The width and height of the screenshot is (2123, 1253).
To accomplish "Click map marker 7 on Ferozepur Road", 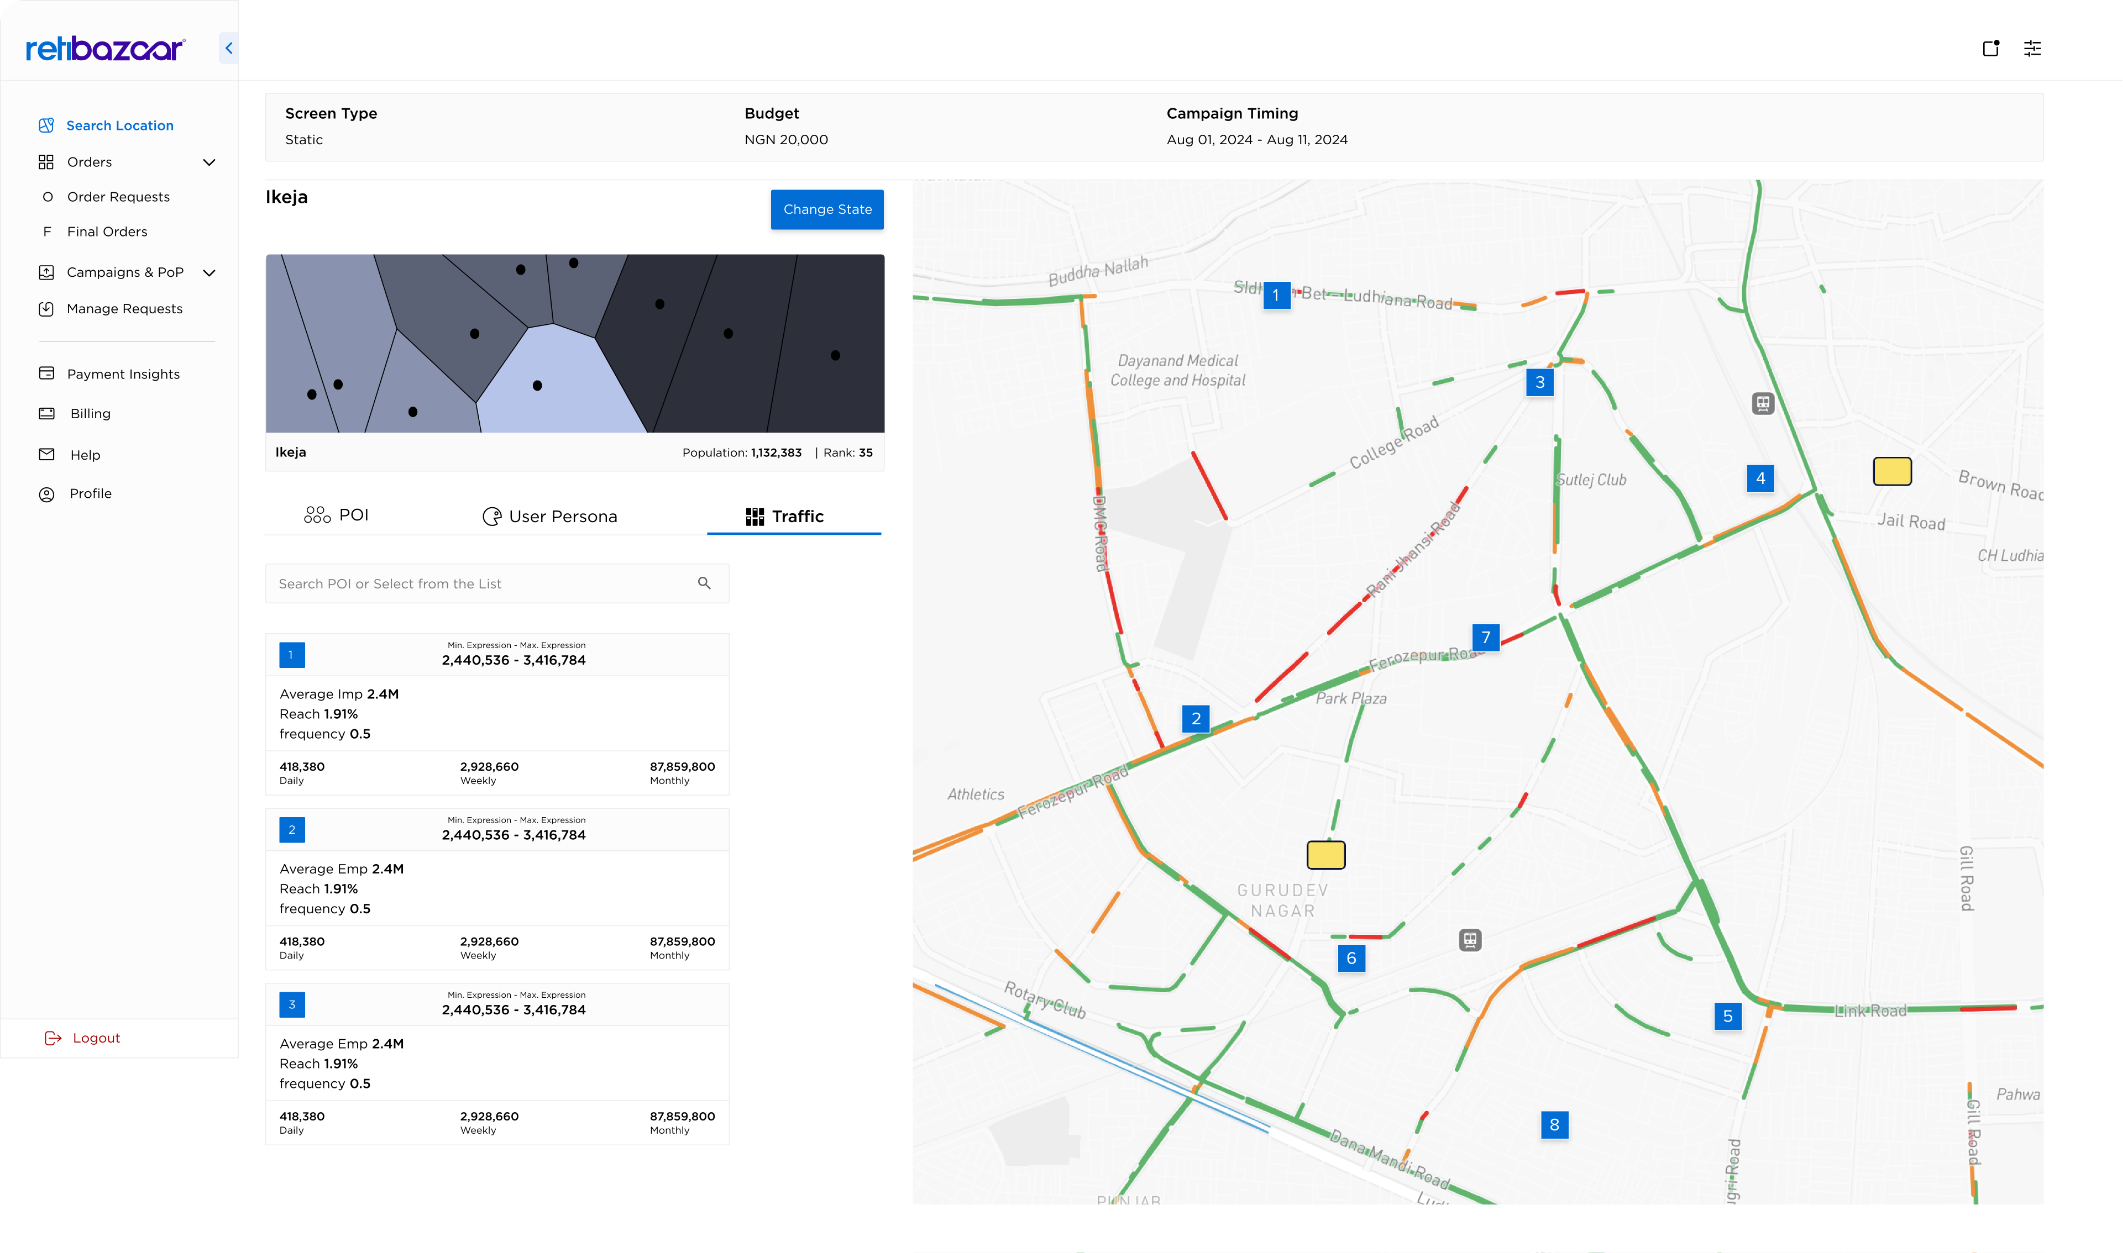I will tap(1486, 637).
